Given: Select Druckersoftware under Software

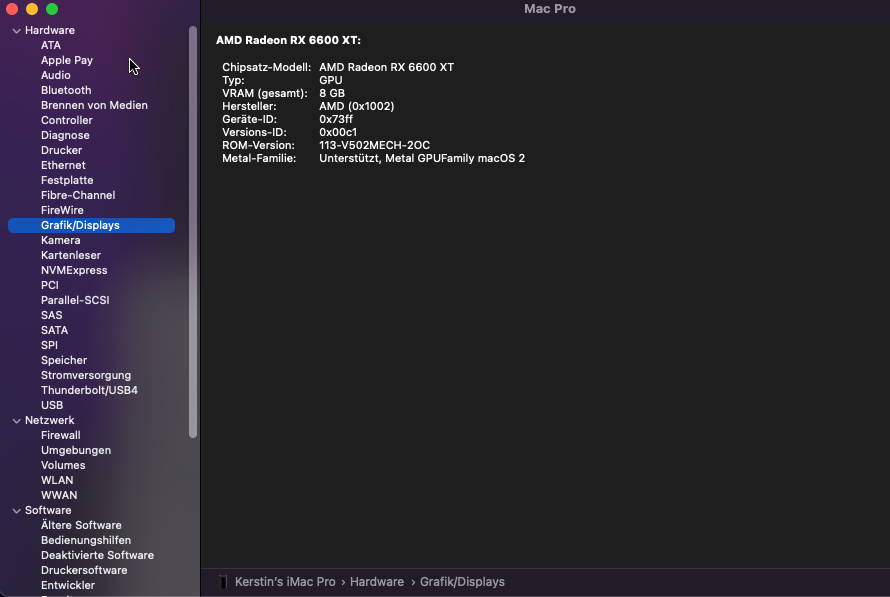Looking at the screenshot, I should click(84, 570).
